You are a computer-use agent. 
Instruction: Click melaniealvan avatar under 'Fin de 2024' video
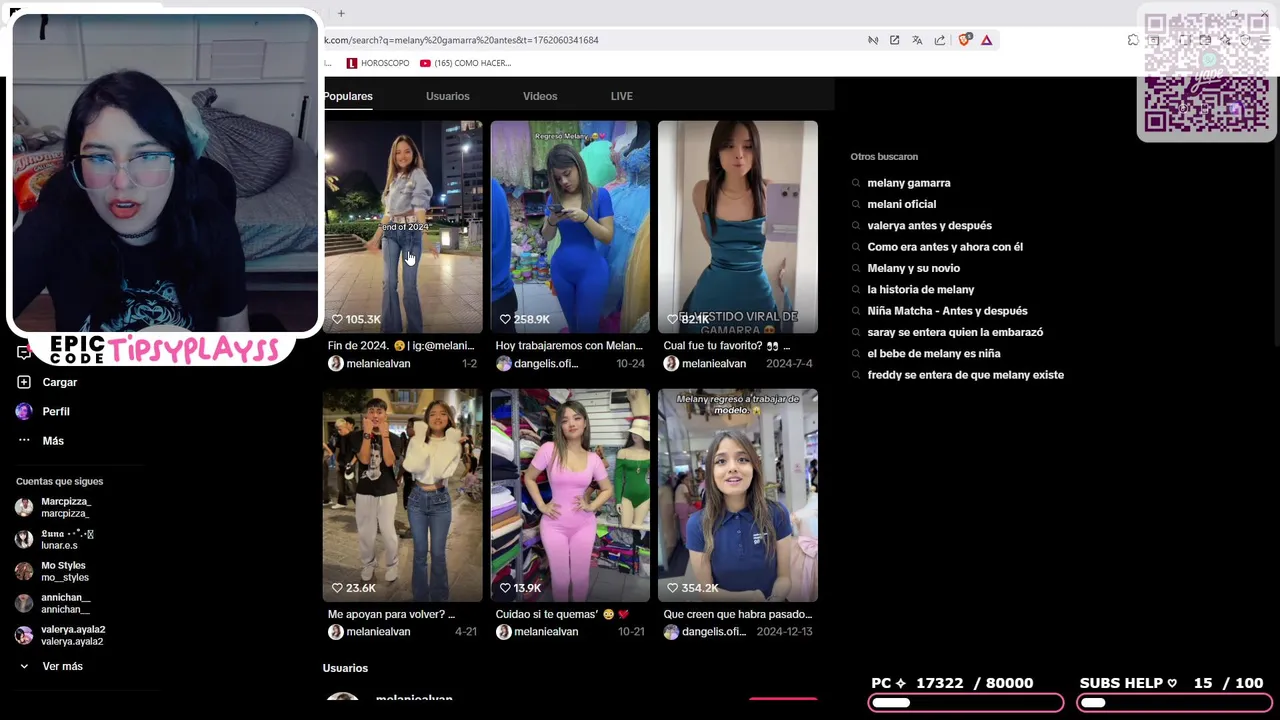click(336, 364)
